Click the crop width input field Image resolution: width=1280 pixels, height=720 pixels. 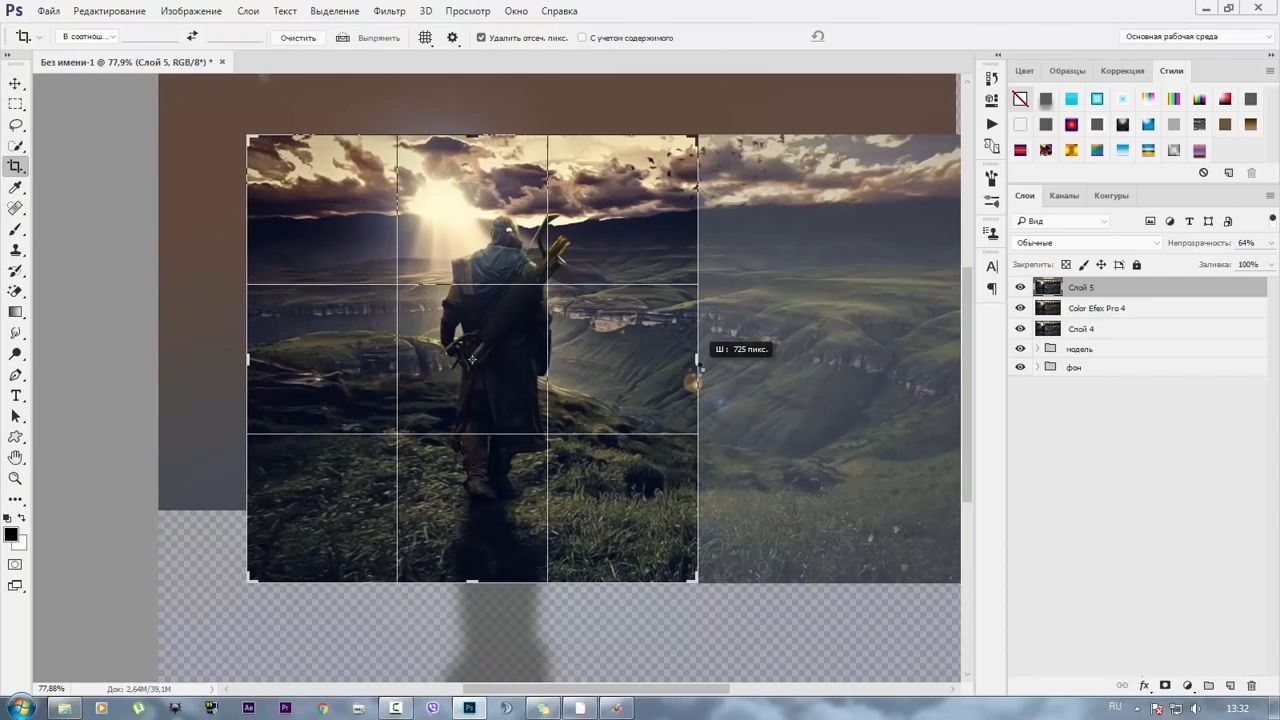coord(149,37)
